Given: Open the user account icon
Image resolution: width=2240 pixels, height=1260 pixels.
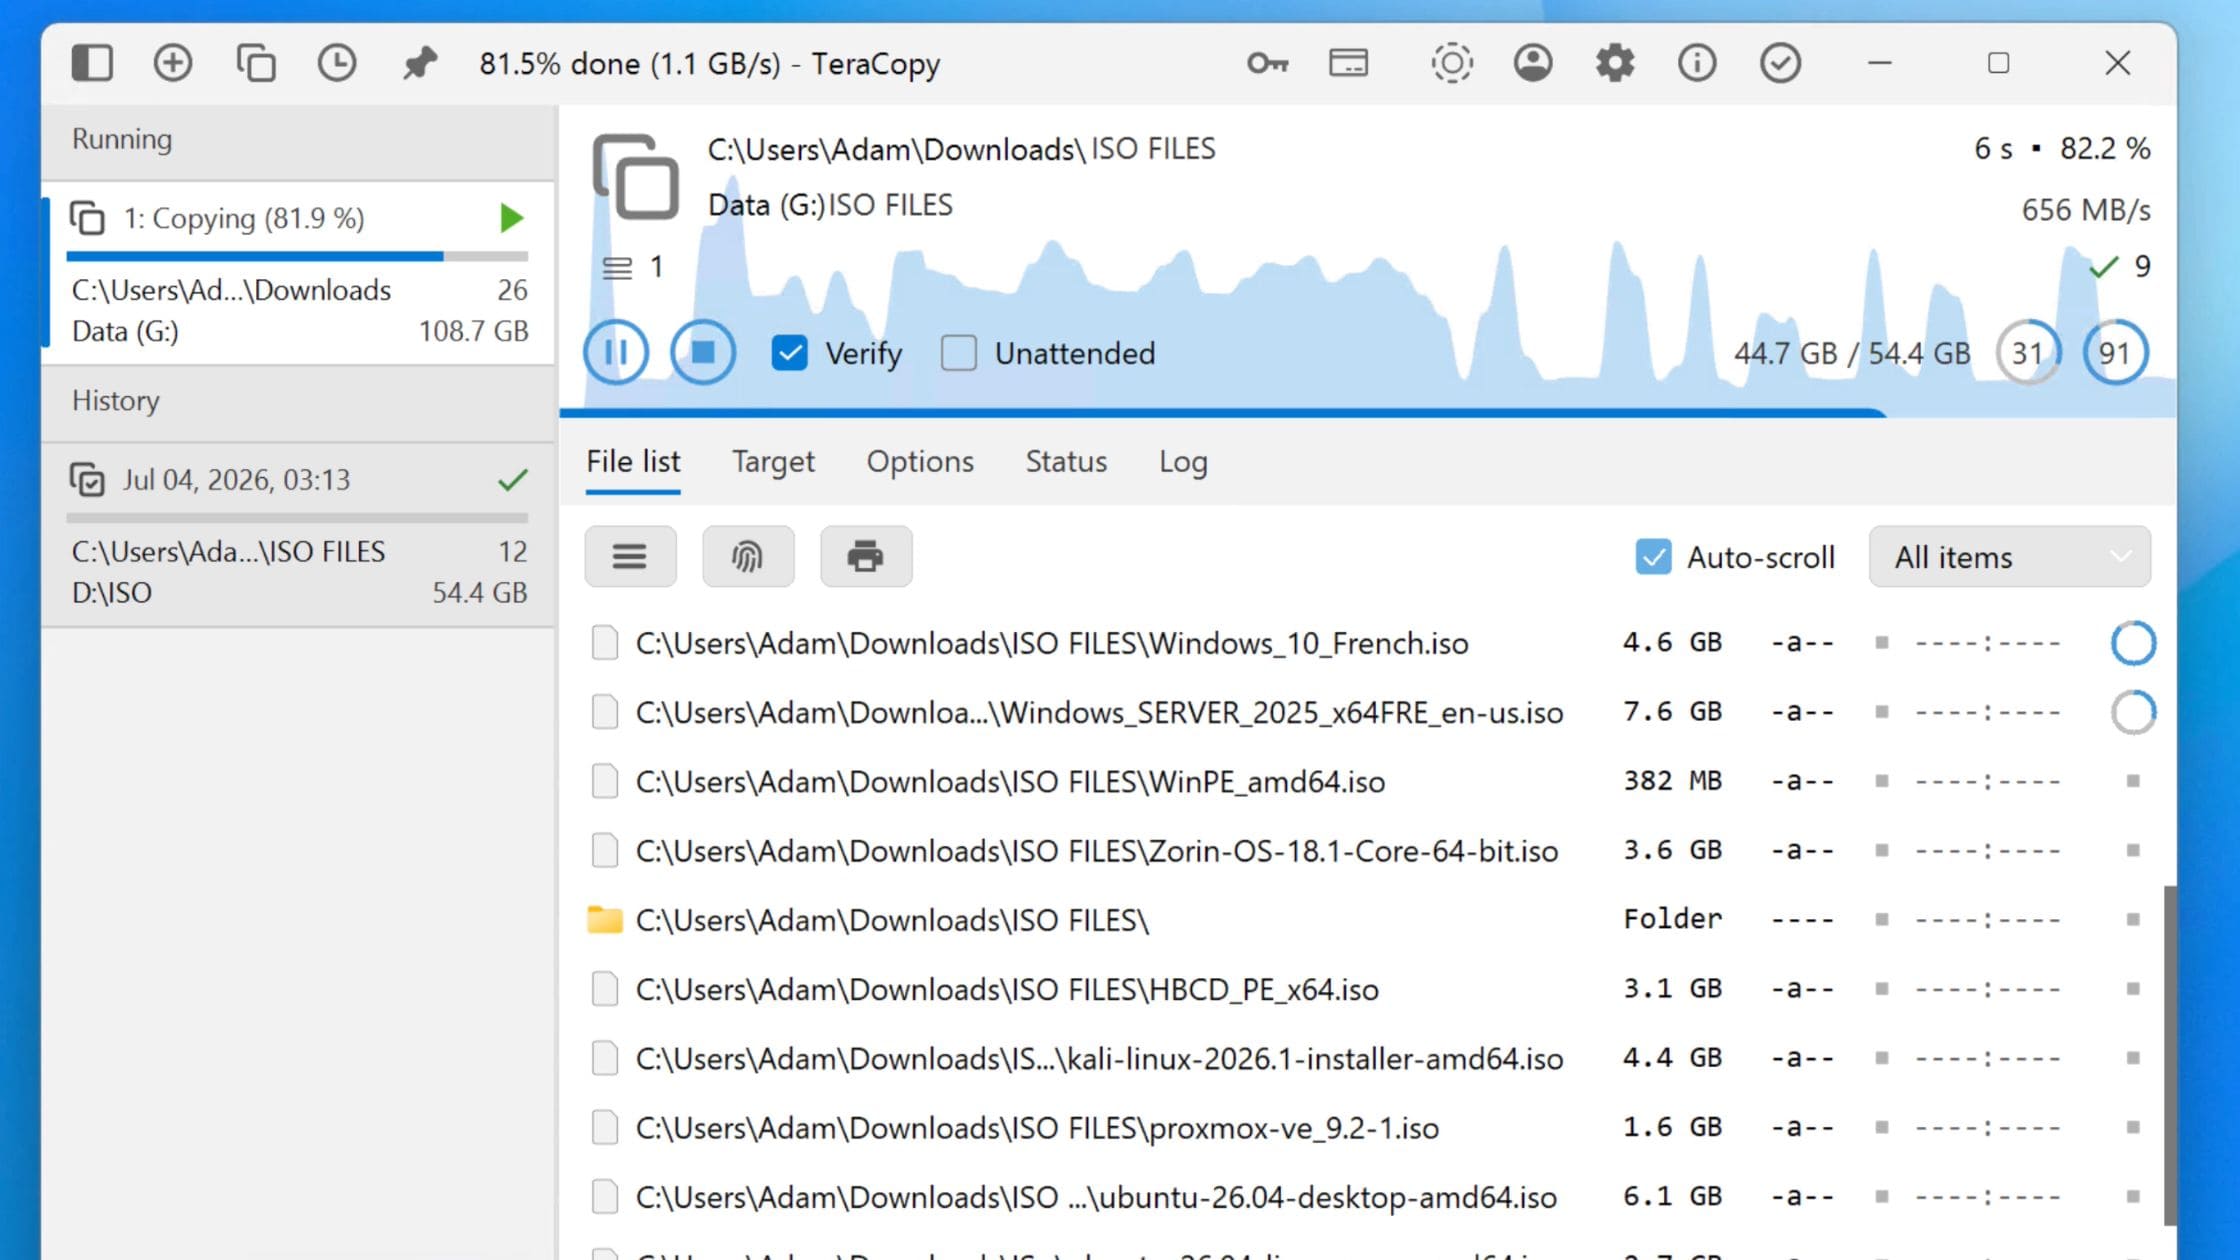Looking at the screenshot, I should click(x=1533, y=63).
